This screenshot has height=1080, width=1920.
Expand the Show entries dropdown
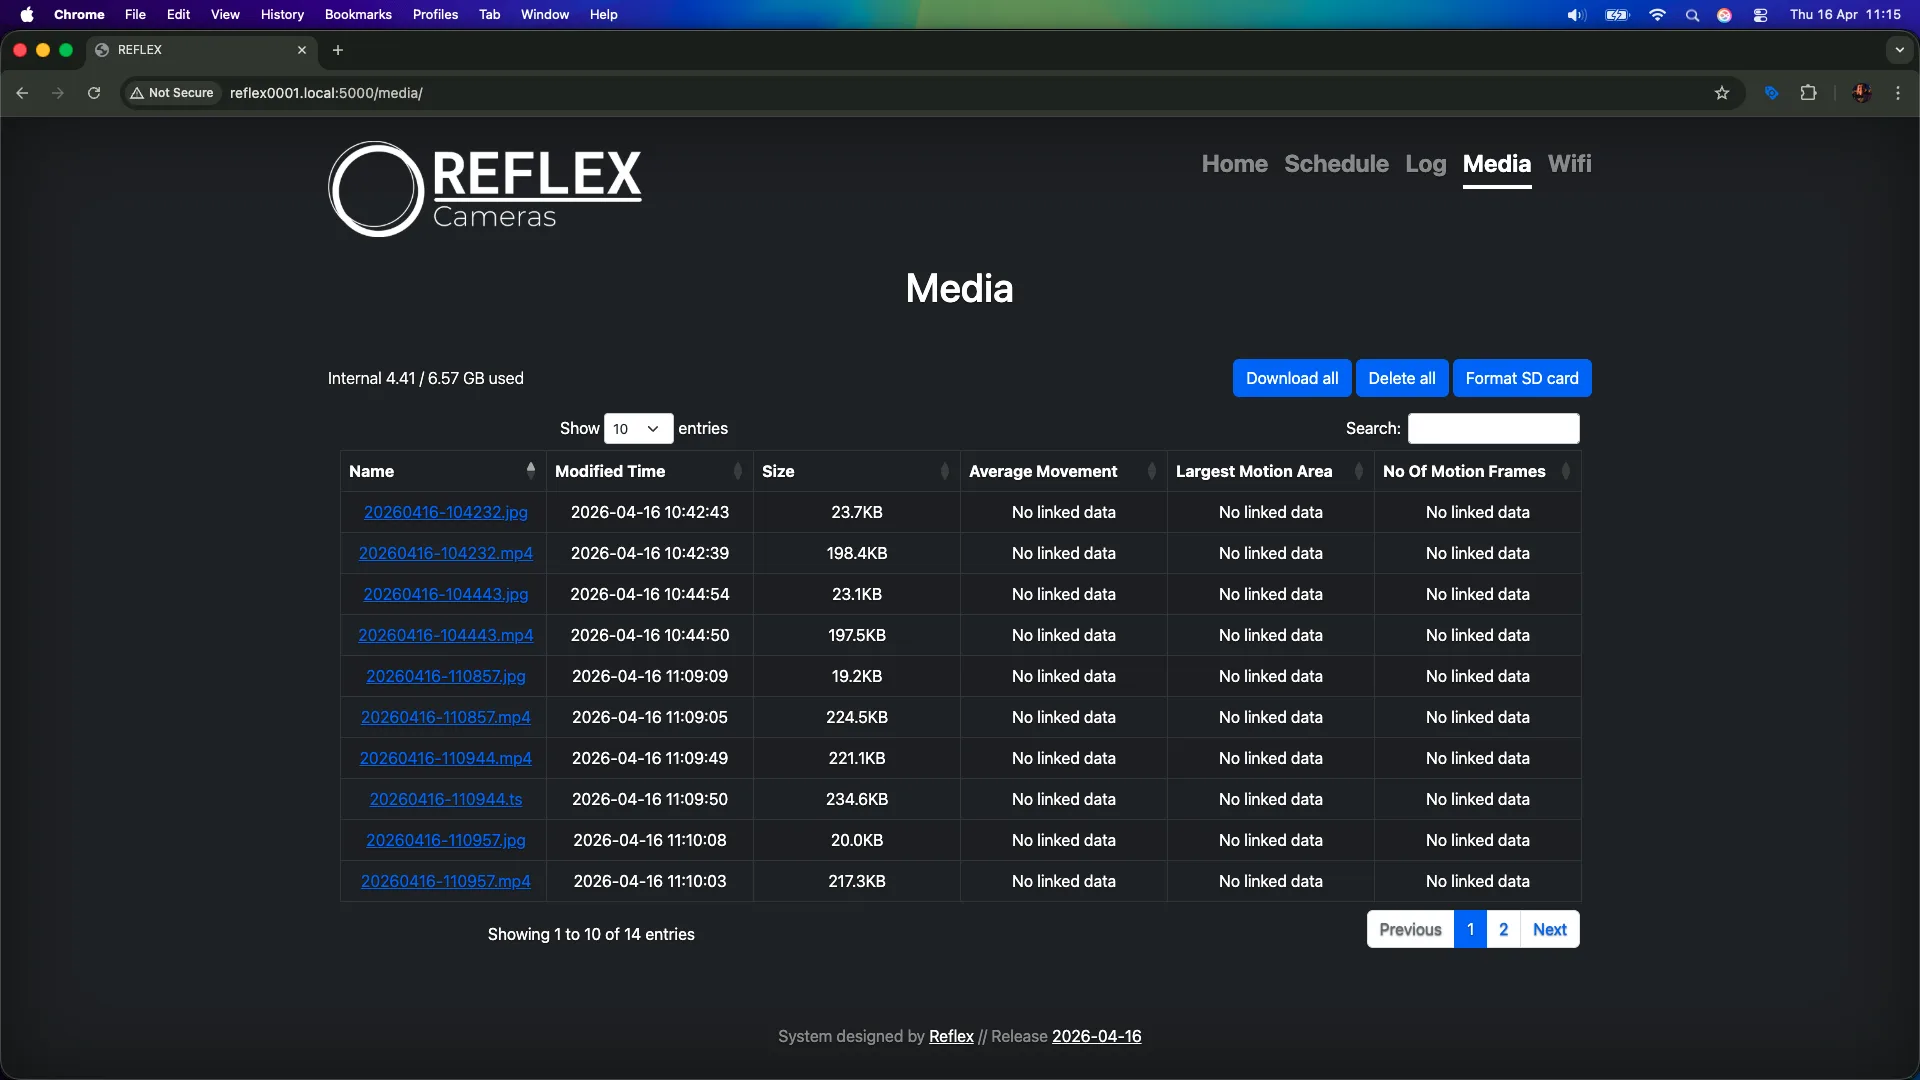(x=638, y=429)
